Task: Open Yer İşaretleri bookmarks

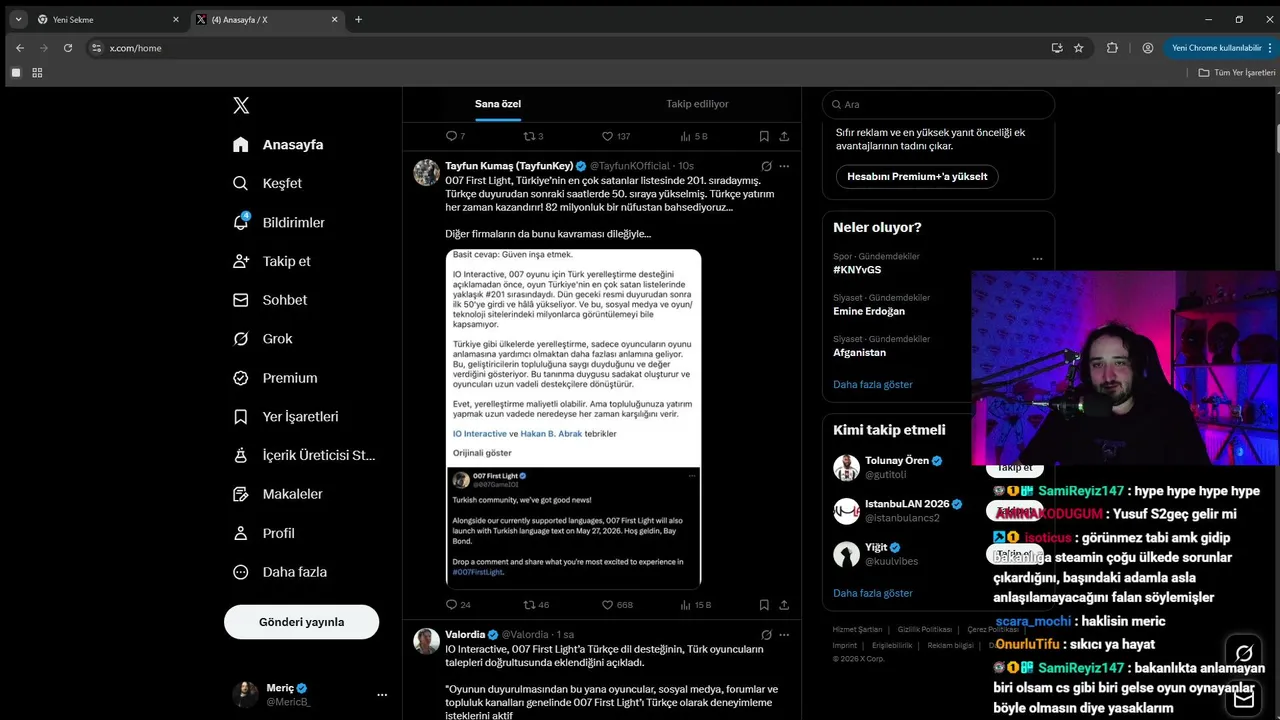Action: 285,416
